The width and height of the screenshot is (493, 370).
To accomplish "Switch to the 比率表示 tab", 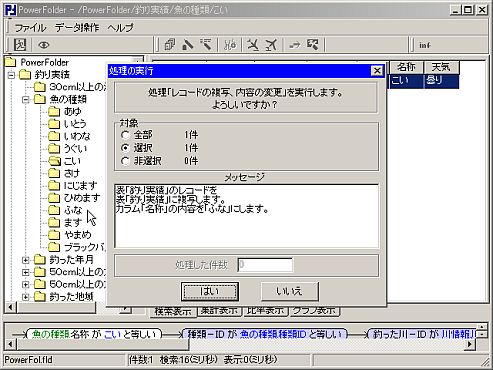I will point(265,311).
